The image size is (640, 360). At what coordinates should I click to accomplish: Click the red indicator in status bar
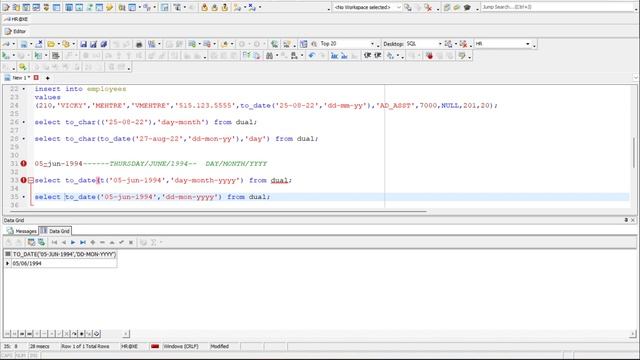[x=155, y=347]
